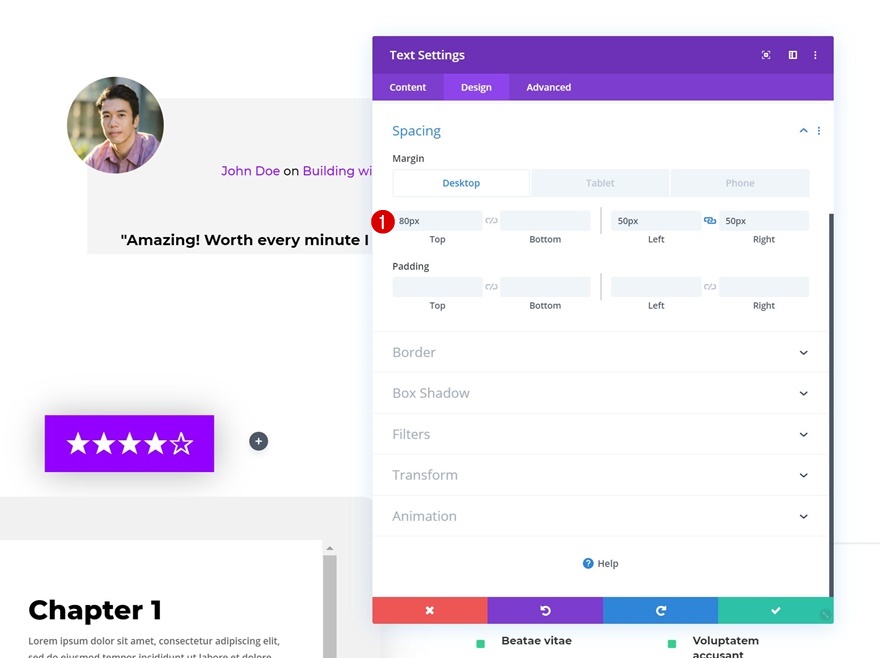Image resolution: width=880 pixels, height=658 pixels.
Task: Click the dark plus add module button
Action: (258, 441)
